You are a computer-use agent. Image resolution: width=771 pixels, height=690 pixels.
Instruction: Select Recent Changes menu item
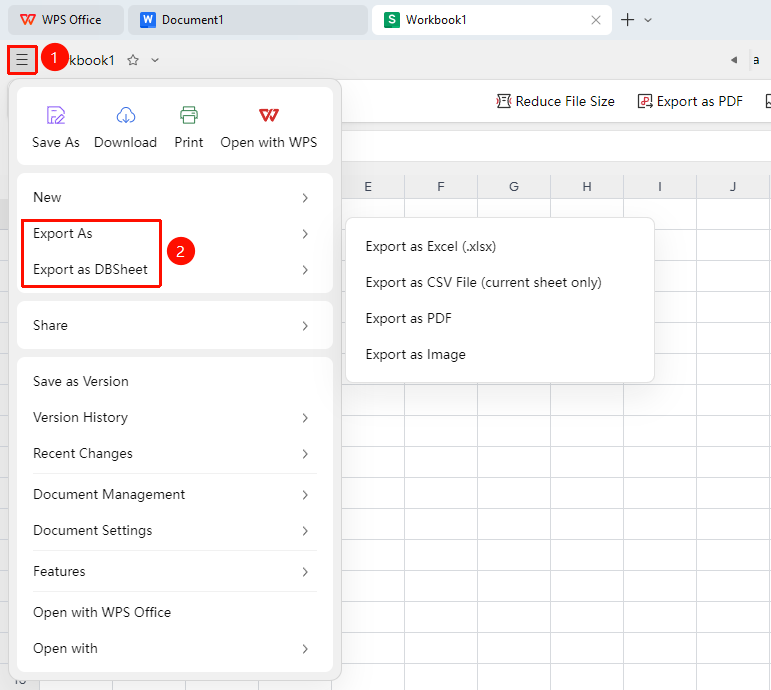point(175,453)
